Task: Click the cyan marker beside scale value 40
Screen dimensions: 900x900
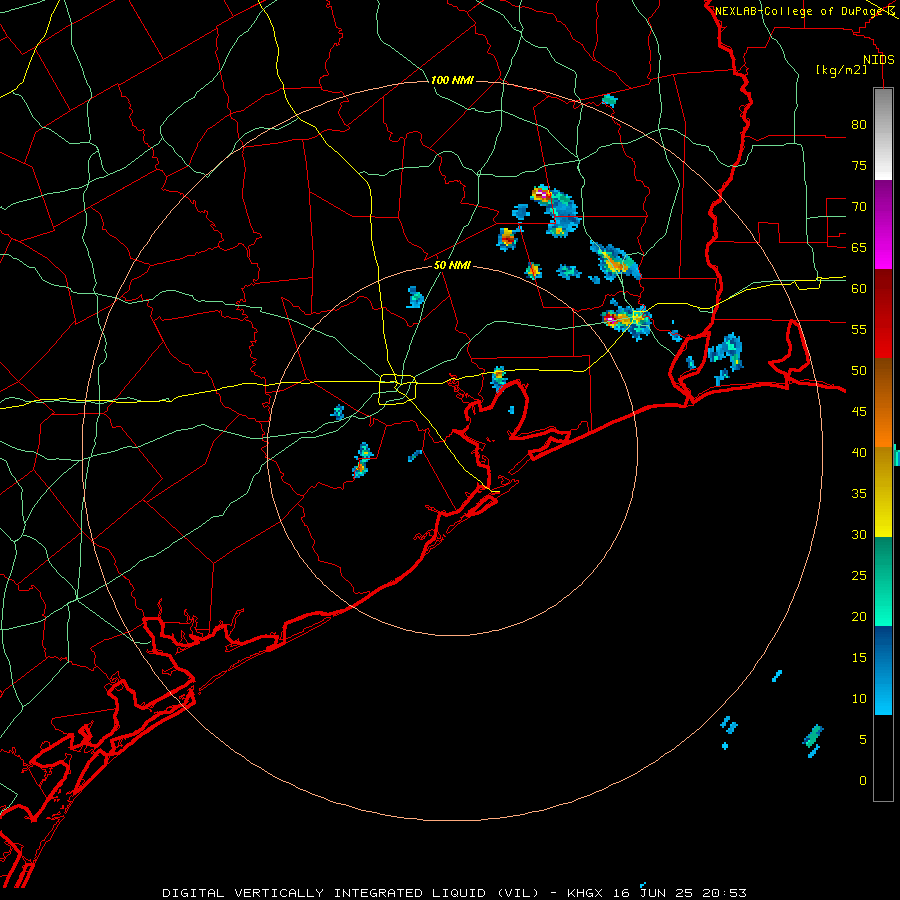Action: 896,455
